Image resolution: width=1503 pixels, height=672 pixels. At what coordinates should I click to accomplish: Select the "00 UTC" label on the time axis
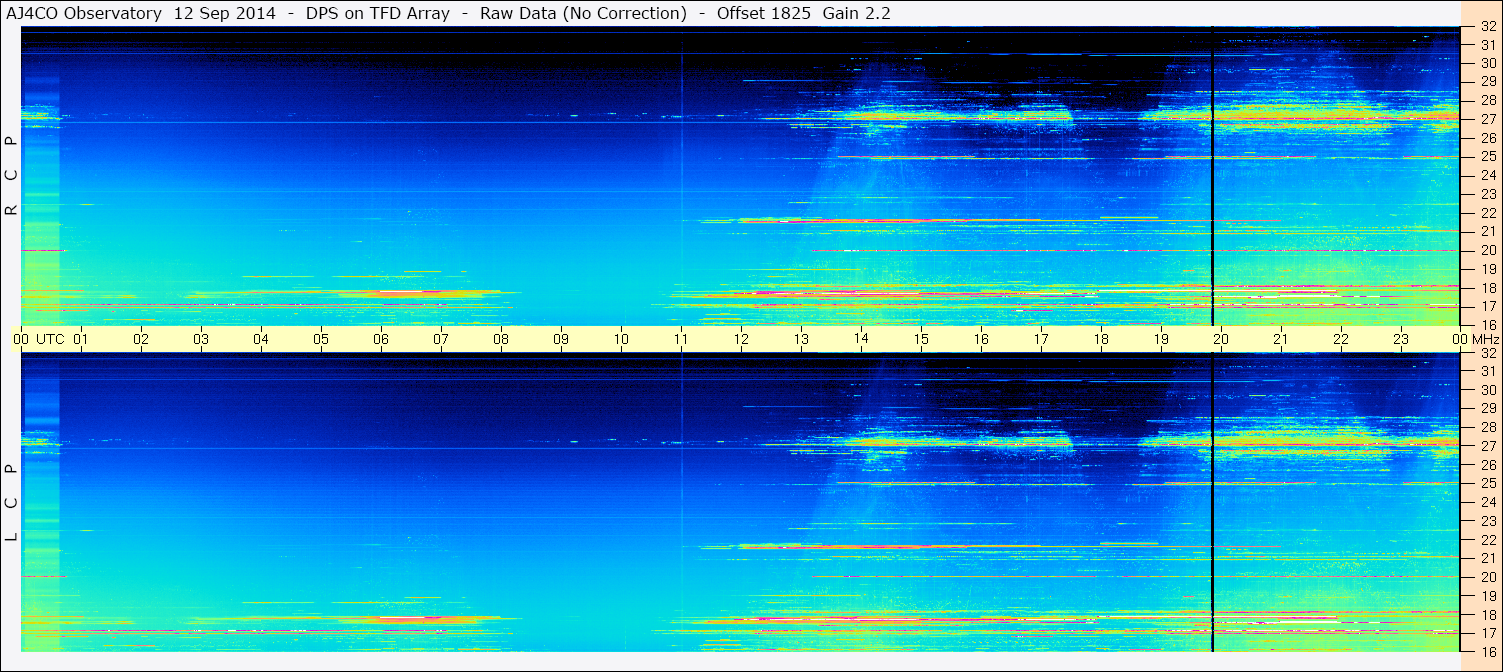click(x=40, y=339)
